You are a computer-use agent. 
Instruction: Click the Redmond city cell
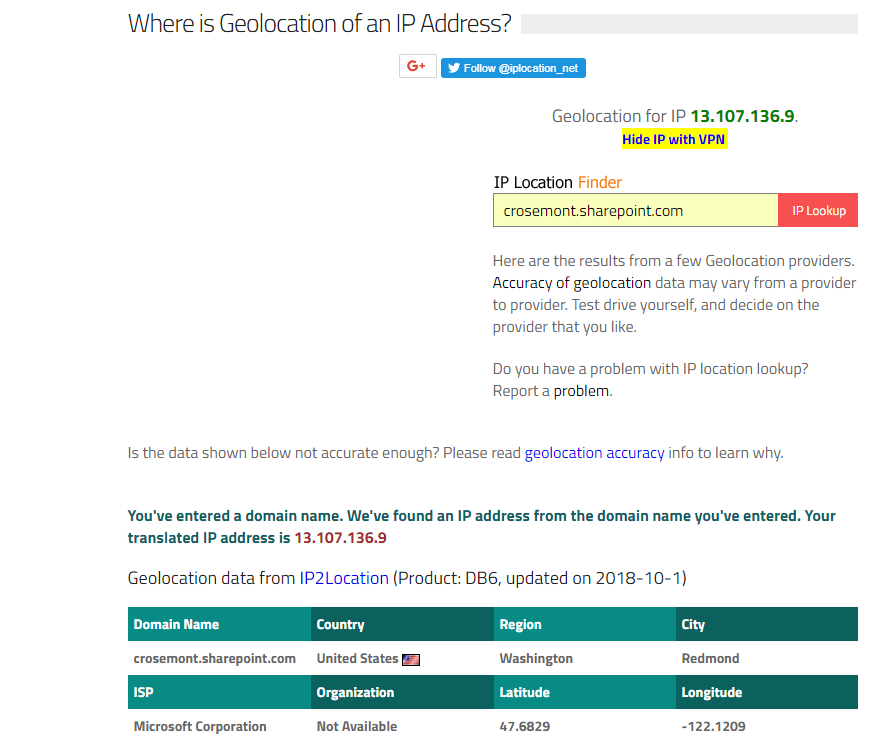(x=710, y=659)
